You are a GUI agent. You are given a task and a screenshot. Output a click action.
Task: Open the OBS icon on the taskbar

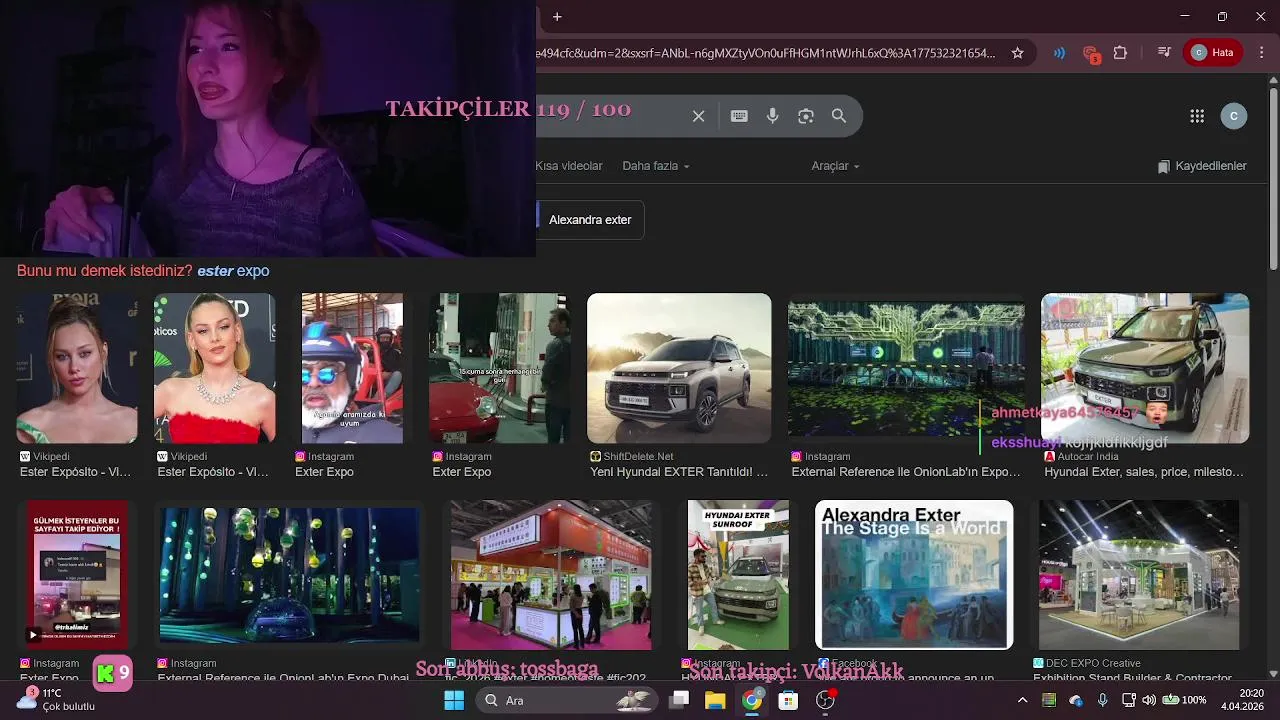point(825,700)
